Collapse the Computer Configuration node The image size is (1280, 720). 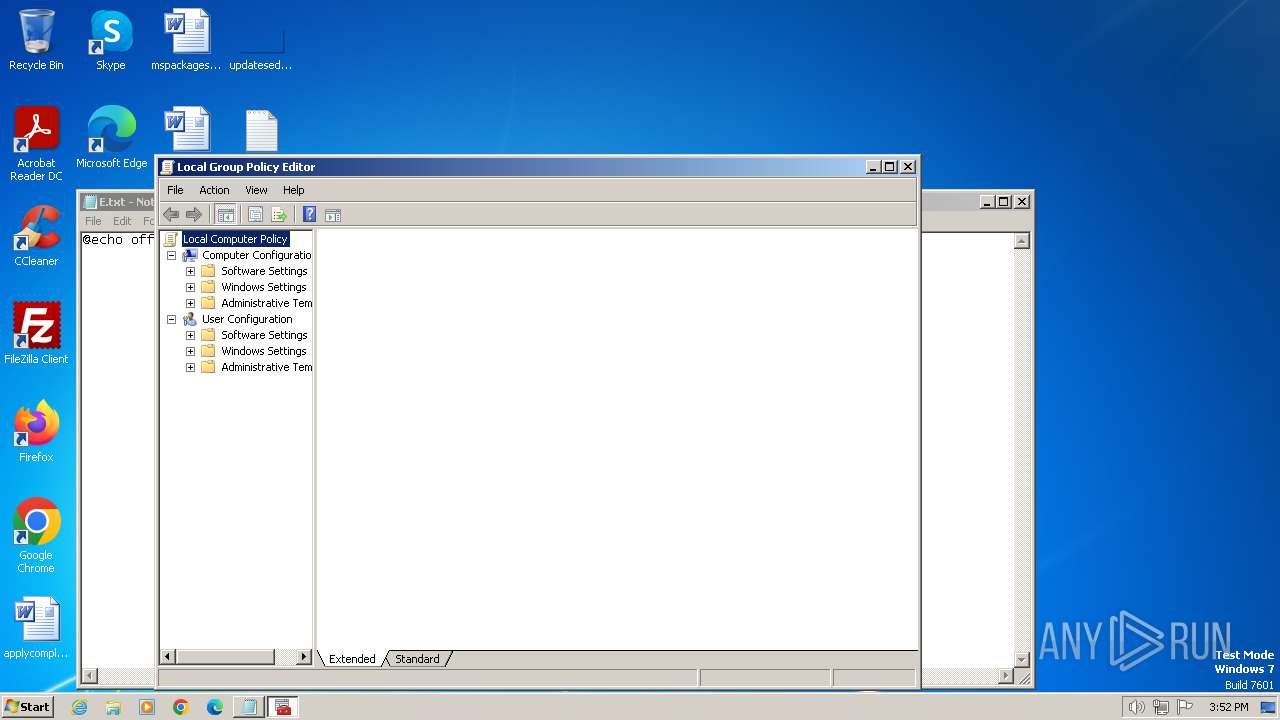coord(171,255)
